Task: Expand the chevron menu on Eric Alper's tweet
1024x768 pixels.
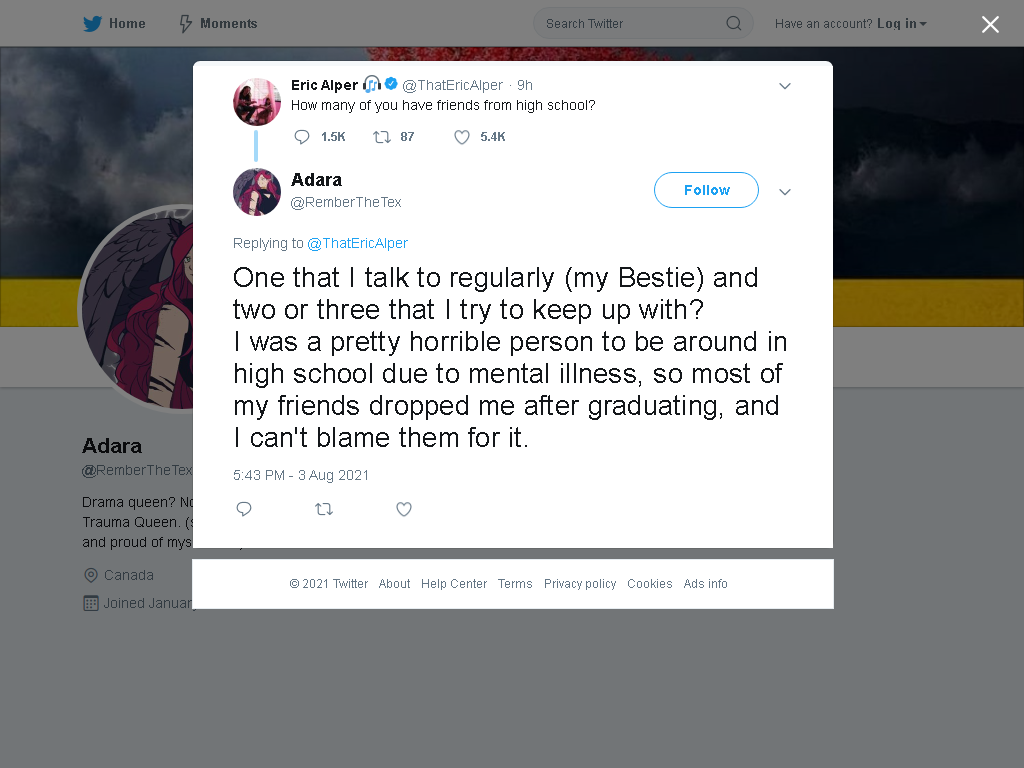Action: [785, 86]
